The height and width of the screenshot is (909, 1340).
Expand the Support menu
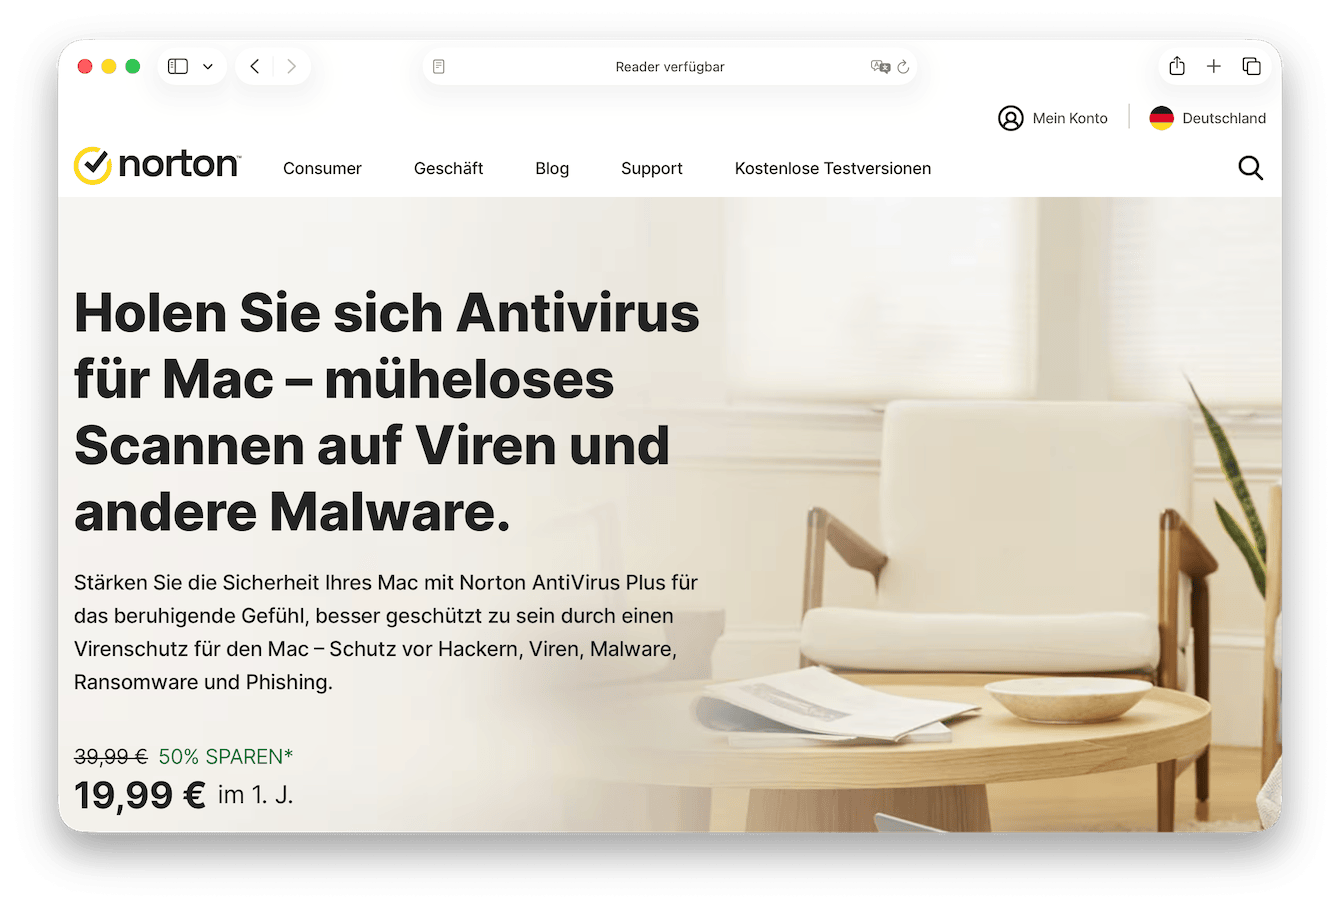pyautogui.click(x=652, y=168)
